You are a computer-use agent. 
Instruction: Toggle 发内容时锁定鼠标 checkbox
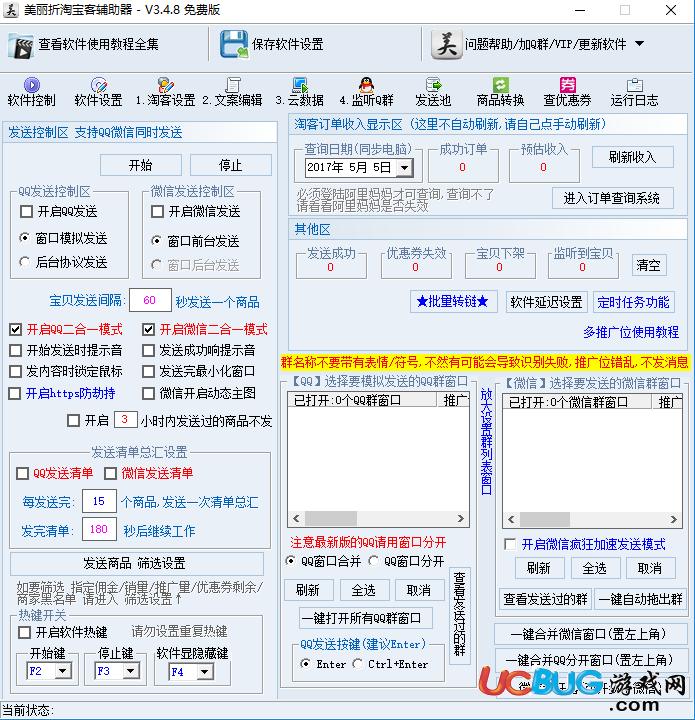pos(16,371)
